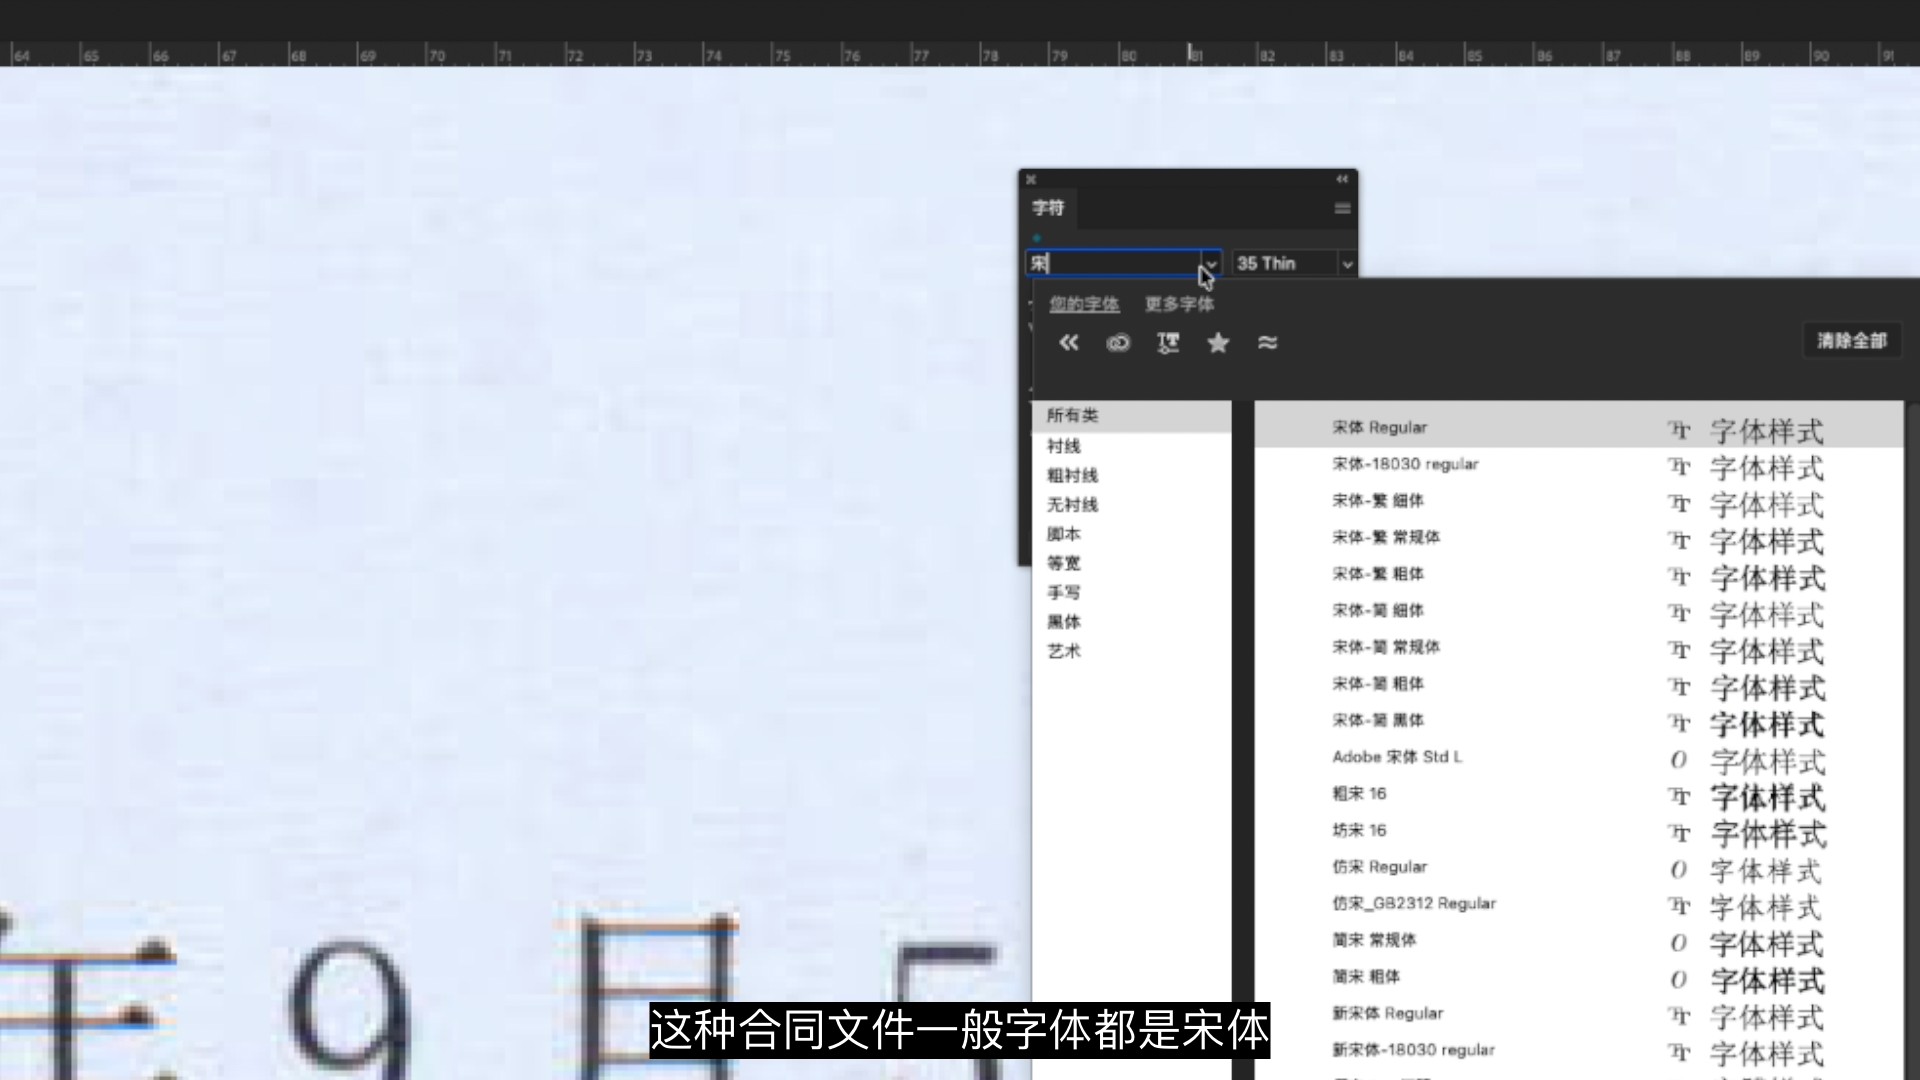Switch to the 更多字体 tab

(x=1180, y=304)
